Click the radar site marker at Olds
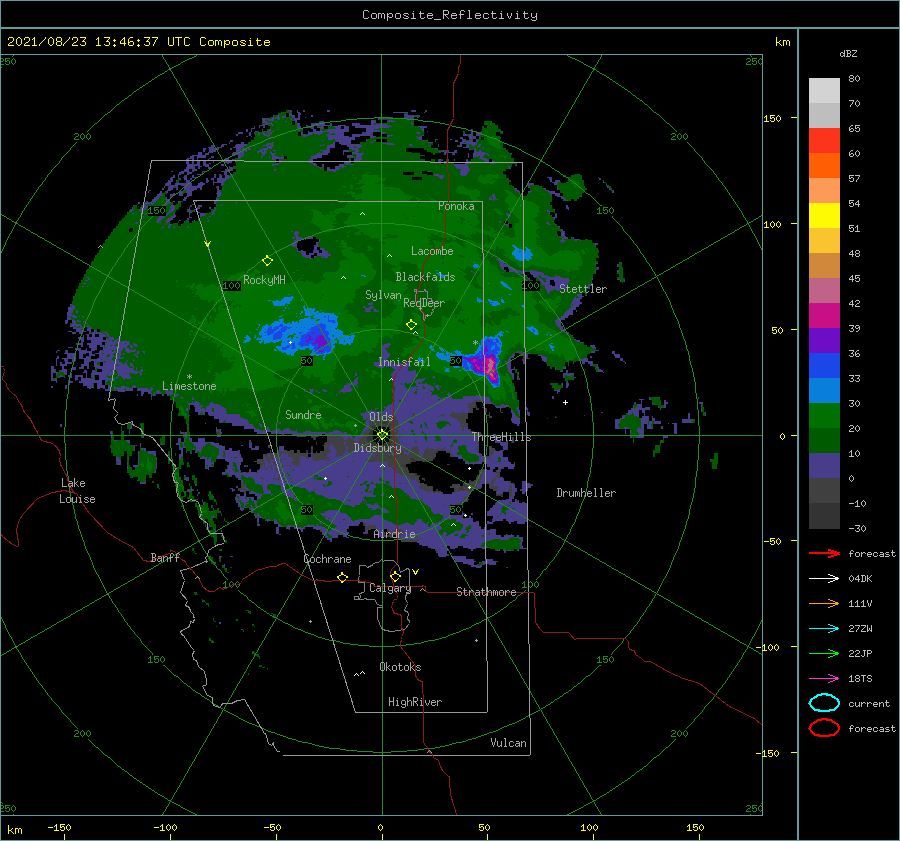Screen dimensions: 900x841 tap(382, 435)
